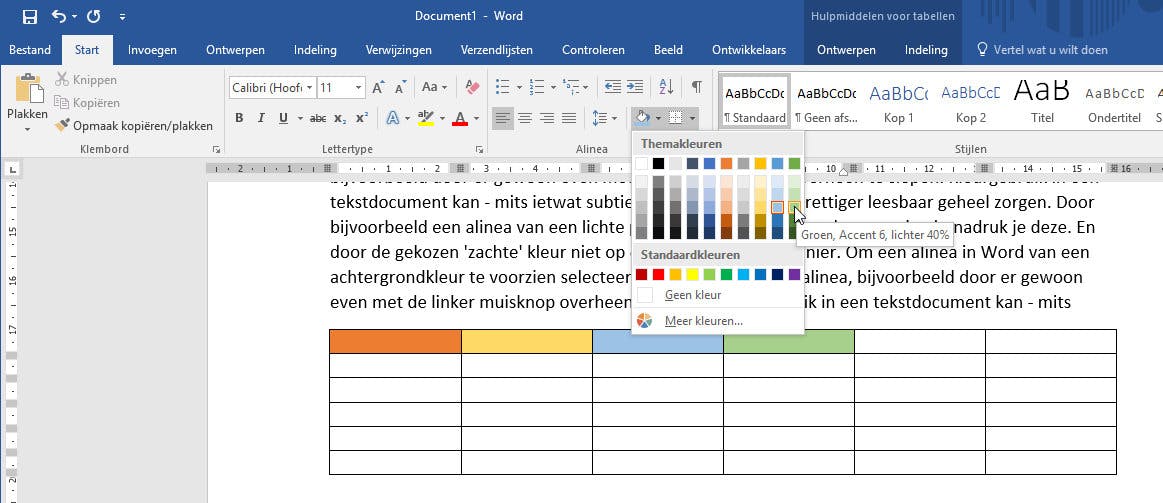
Task: Click the text highlight color marker icon
Action: (425, 118)
